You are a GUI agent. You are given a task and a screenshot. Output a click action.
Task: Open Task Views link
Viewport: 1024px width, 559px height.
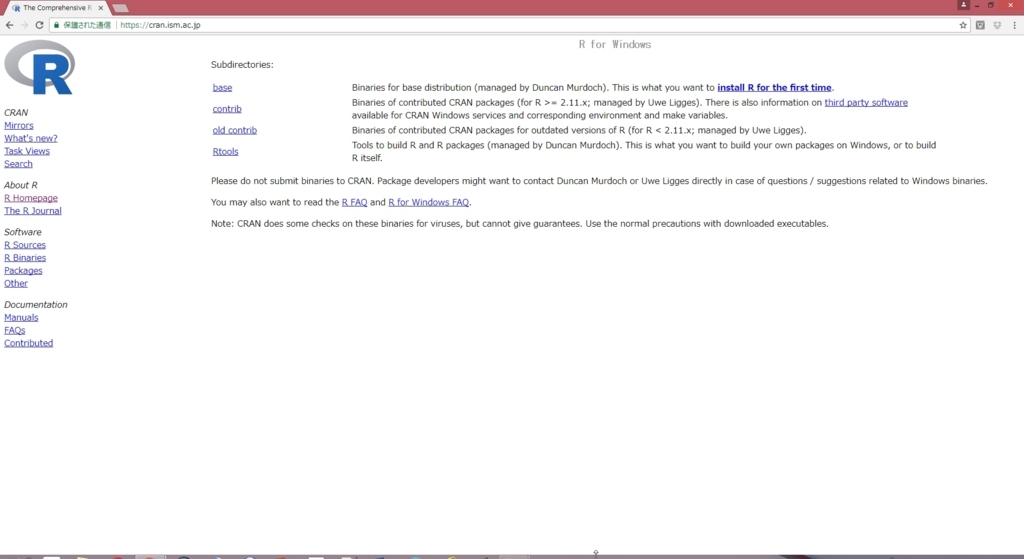[x=27, y=151]
